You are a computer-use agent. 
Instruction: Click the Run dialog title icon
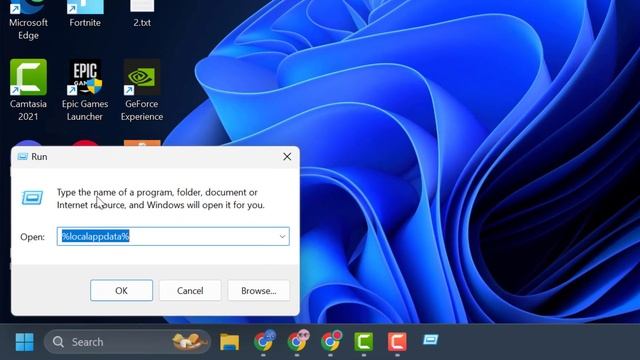pyautogui.click(x=23, y=157)
